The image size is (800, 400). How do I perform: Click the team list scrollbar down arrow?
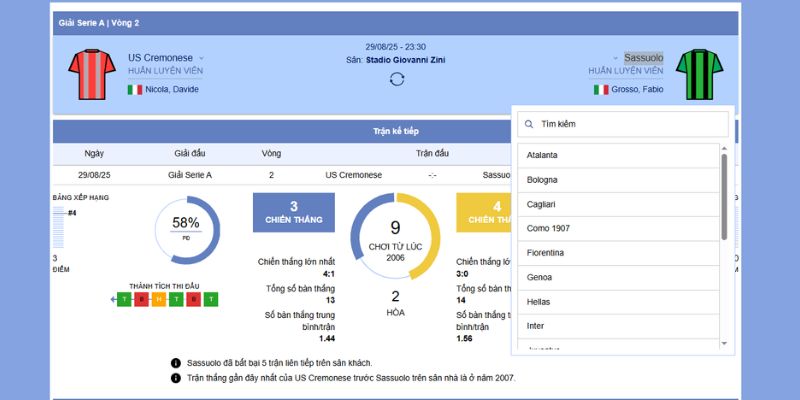pyautogui.click(x=725, y=343)
